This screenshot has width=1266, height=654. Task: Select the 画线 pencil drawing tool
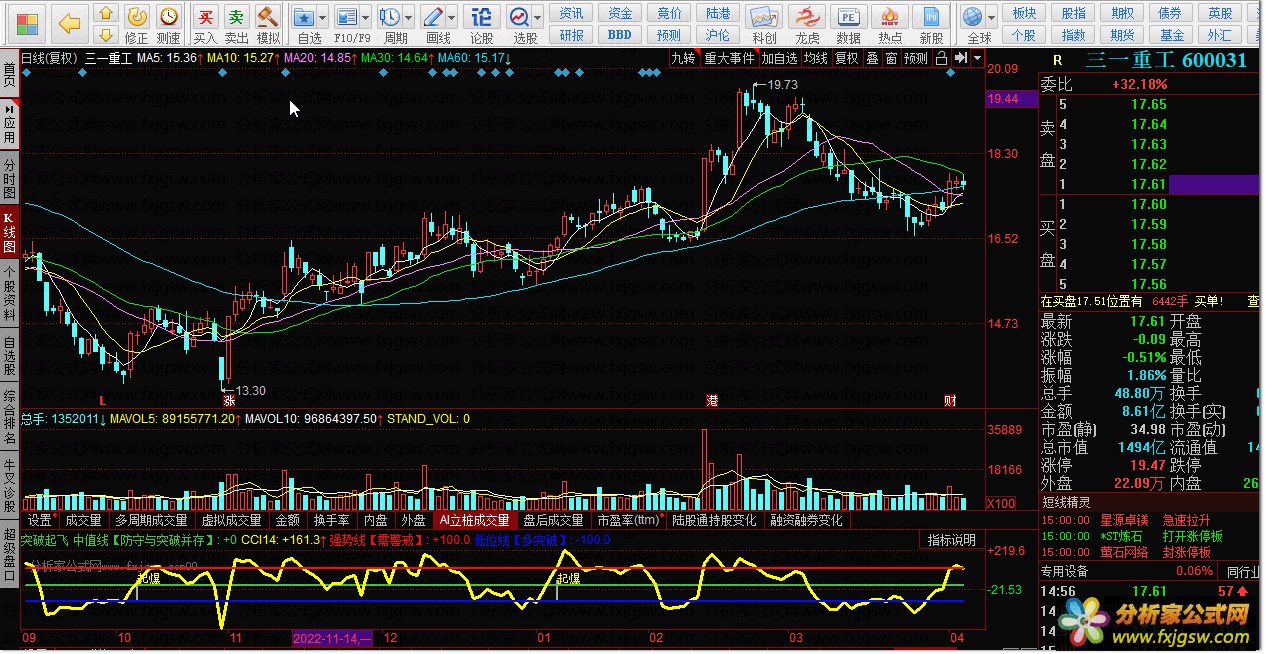pos(433,17)
